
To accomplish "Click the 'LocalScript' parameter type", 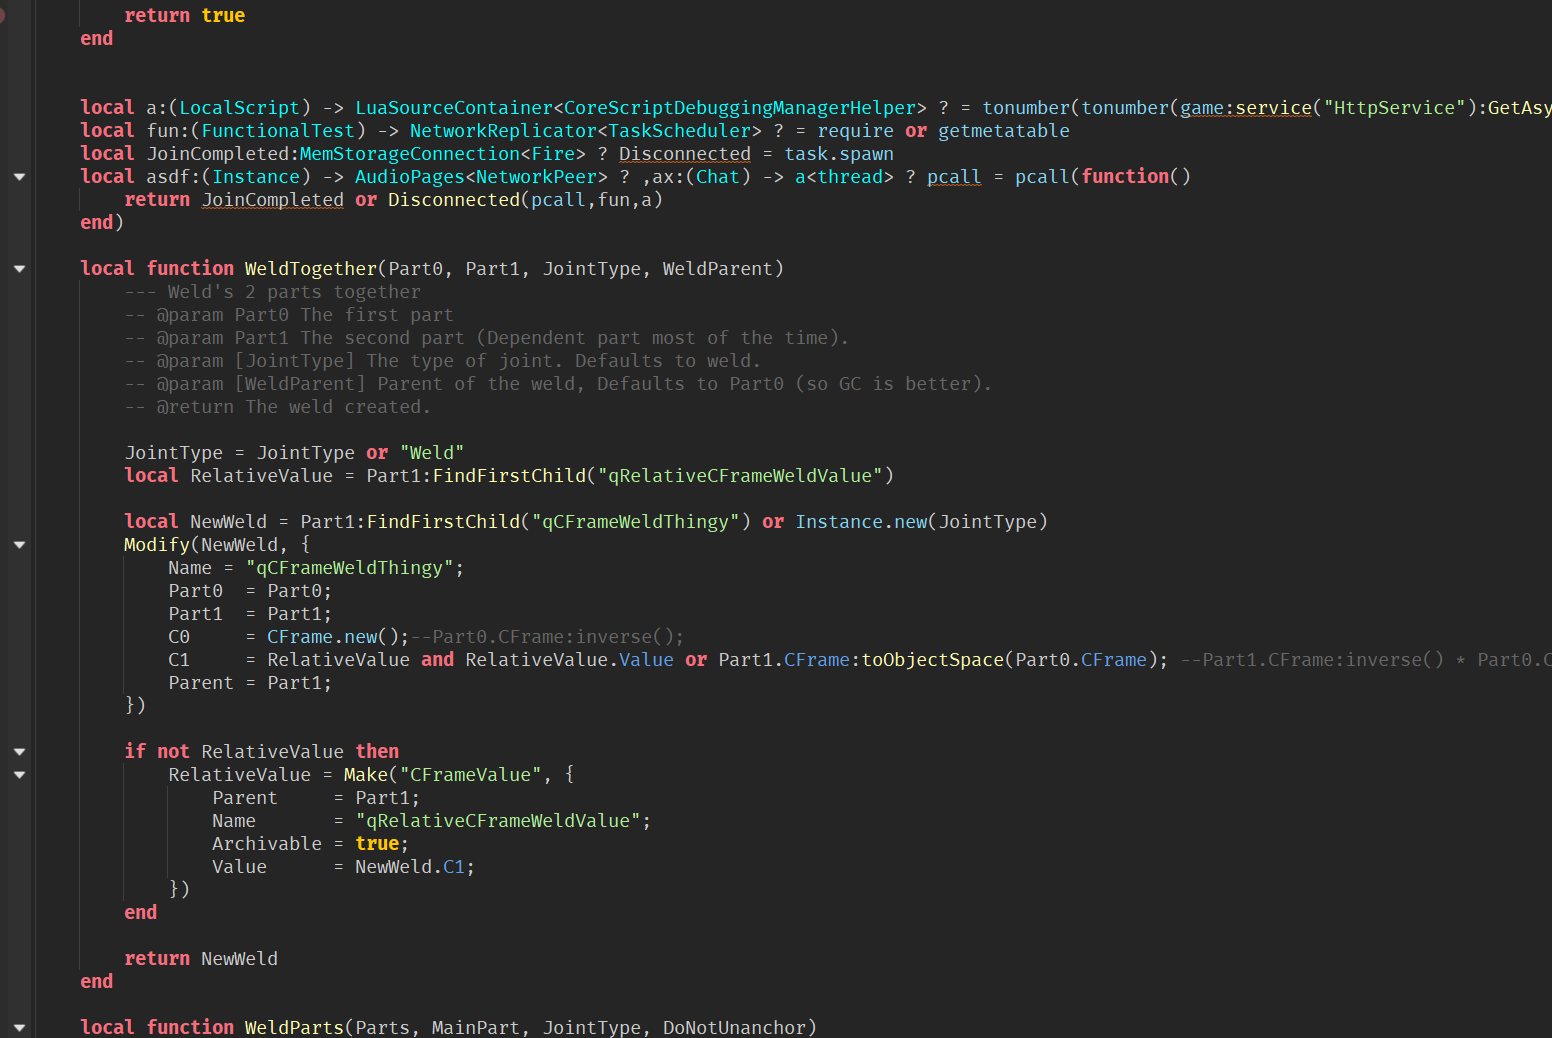I will coord(240,107).
